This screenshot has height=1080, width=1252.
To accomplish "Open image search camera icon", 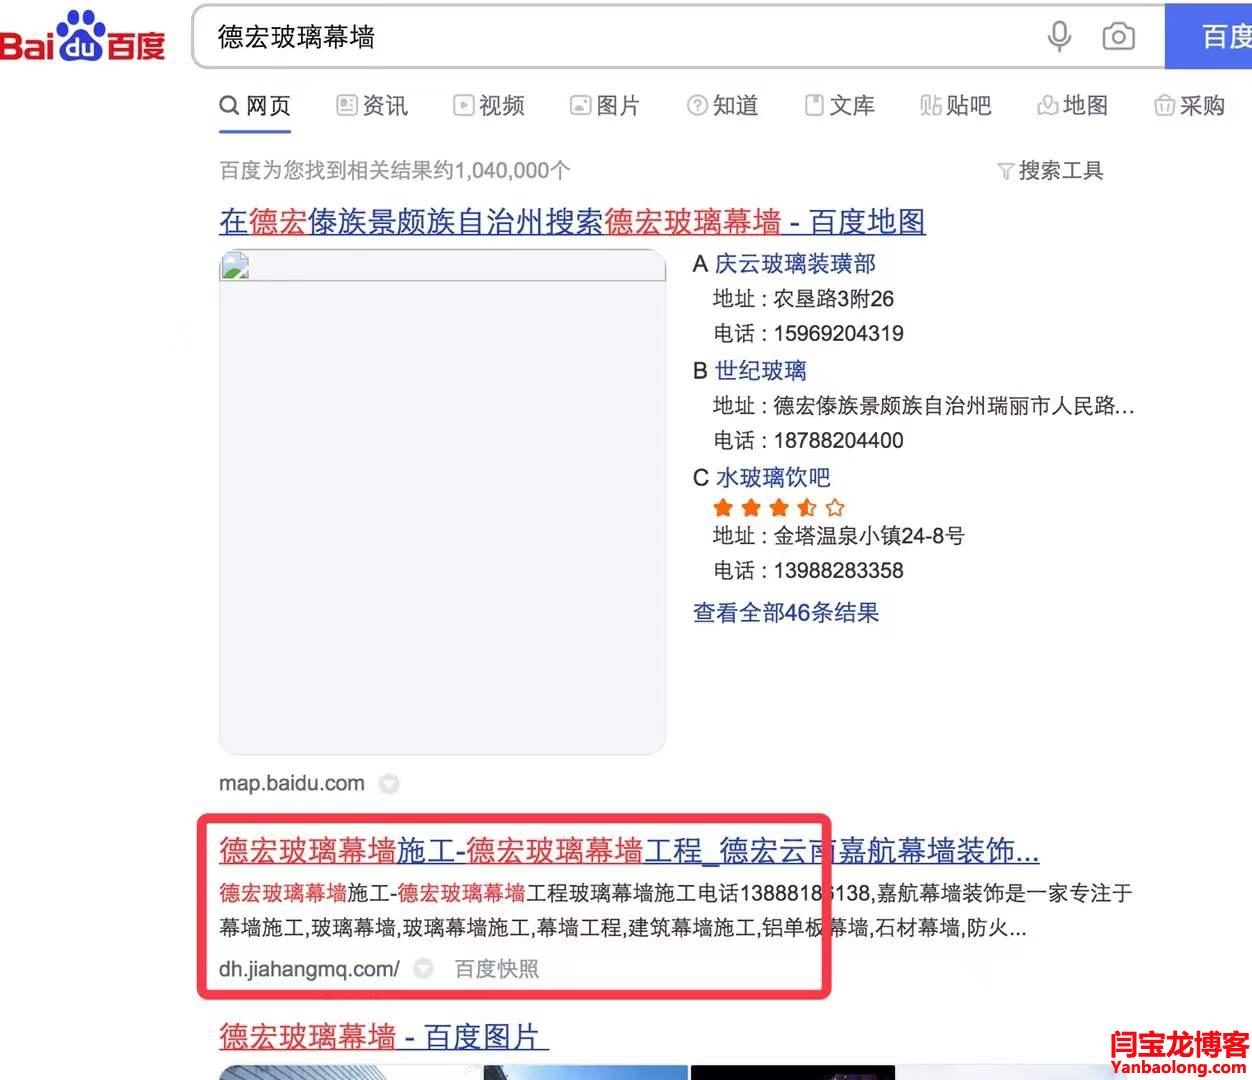I will pyautogui.click(x=1118, y=37).
